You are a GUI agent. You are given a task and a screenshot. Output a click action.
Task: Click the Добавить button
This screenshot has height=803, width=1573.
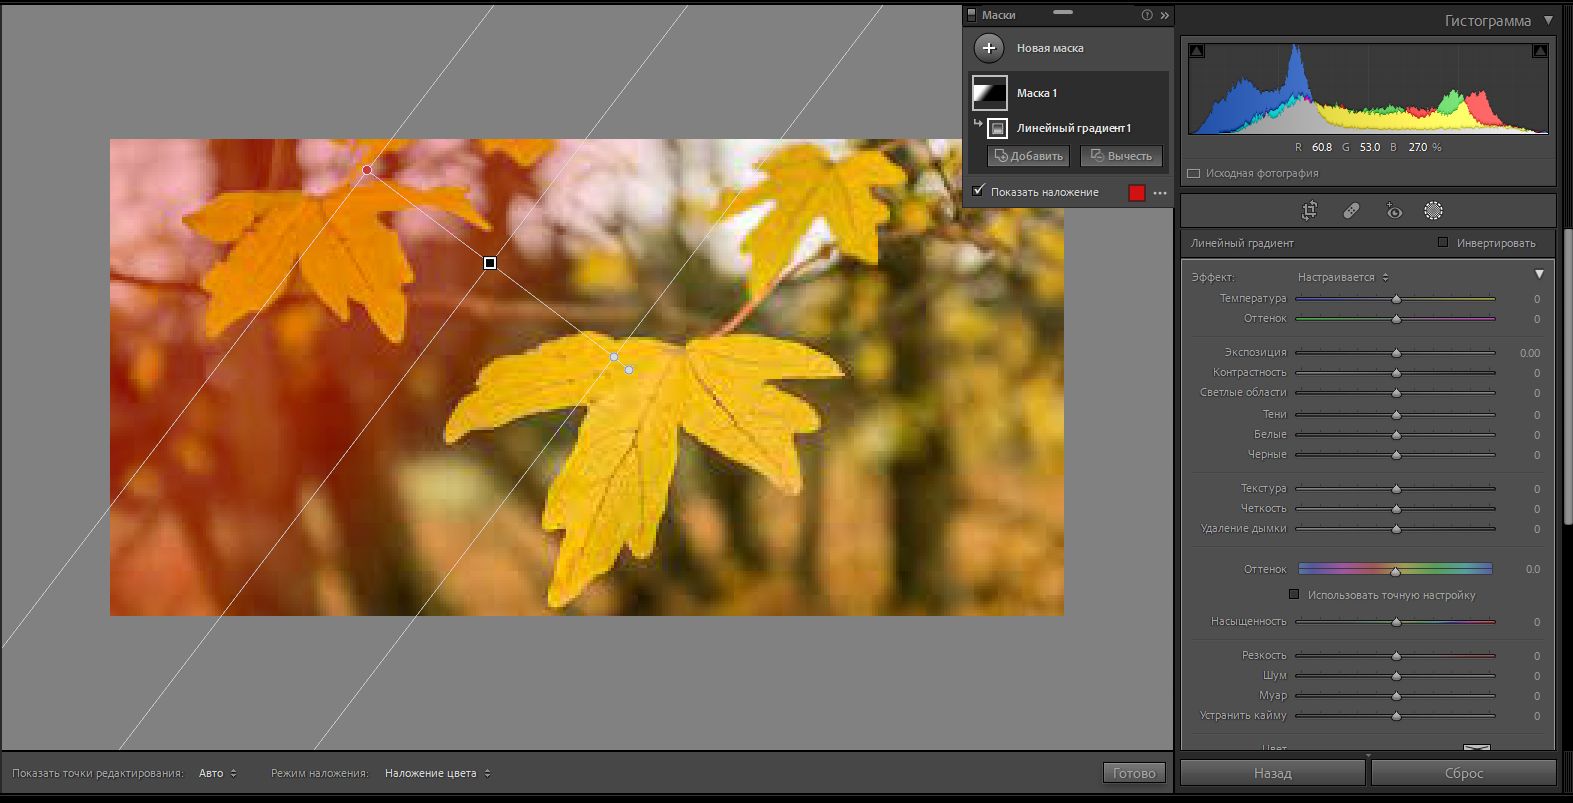(x=1028, y=156)
